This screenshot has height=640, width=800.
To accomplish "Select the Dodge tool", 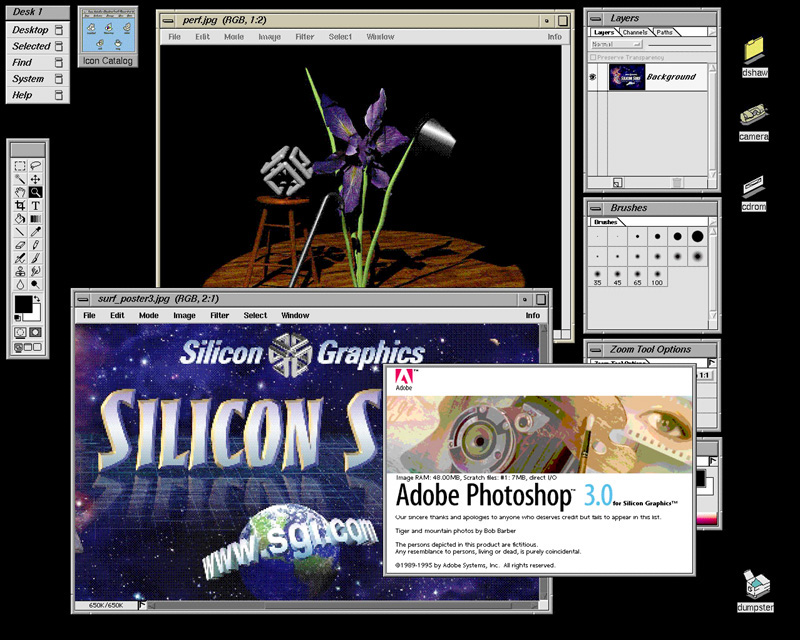I will pyautogui.click(x=36, y=284).
